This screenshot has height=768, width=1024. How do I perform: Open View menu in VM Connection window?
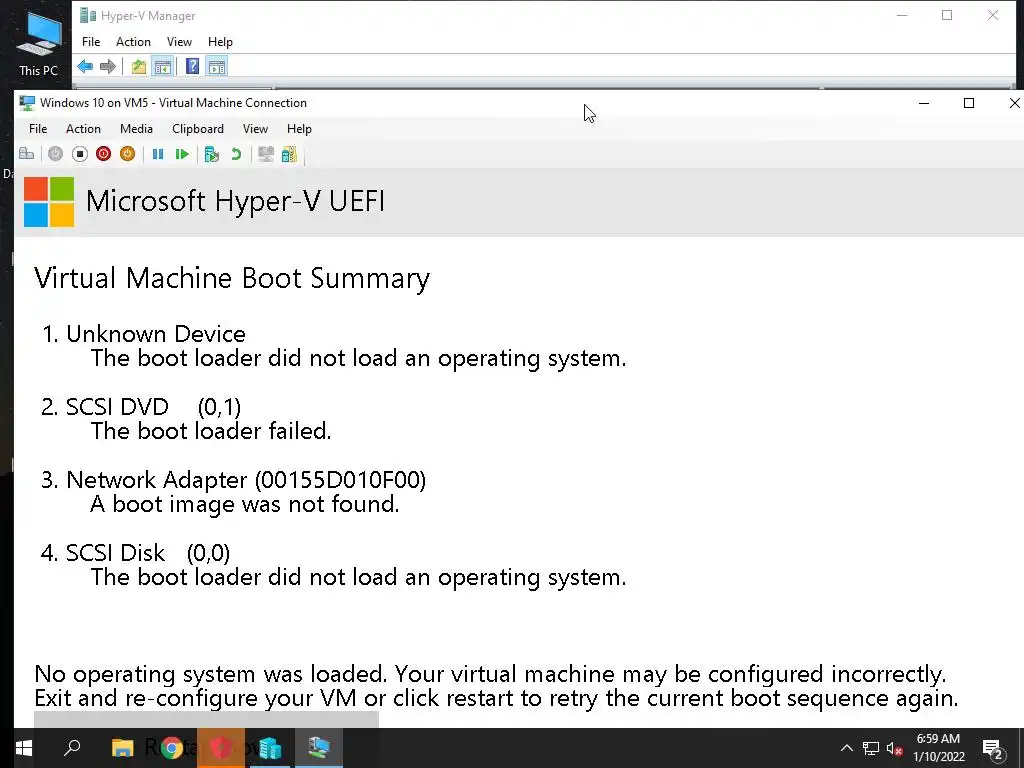(x=255, y=129)
